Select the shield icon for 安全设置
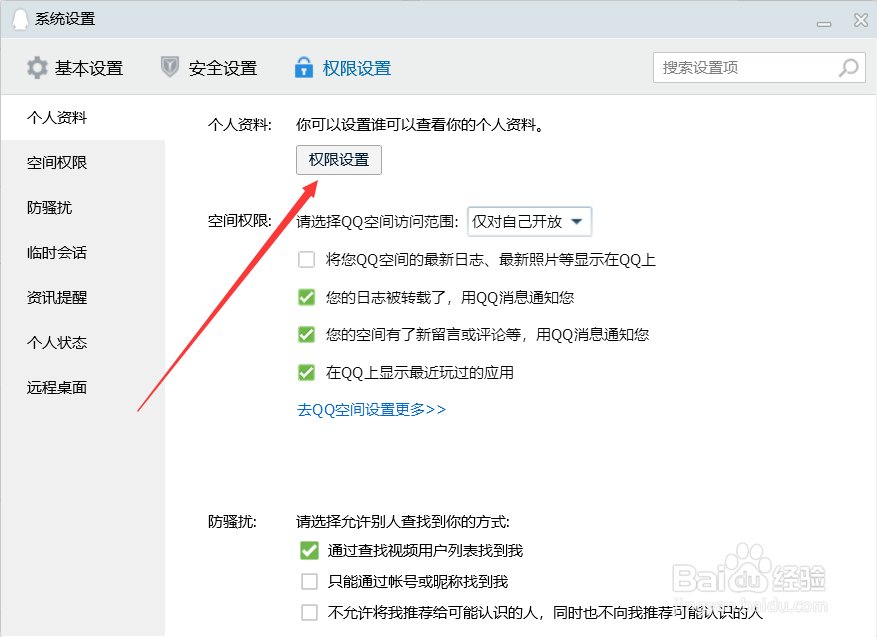Screen dimensions: 877x637 tap(169, 67)
